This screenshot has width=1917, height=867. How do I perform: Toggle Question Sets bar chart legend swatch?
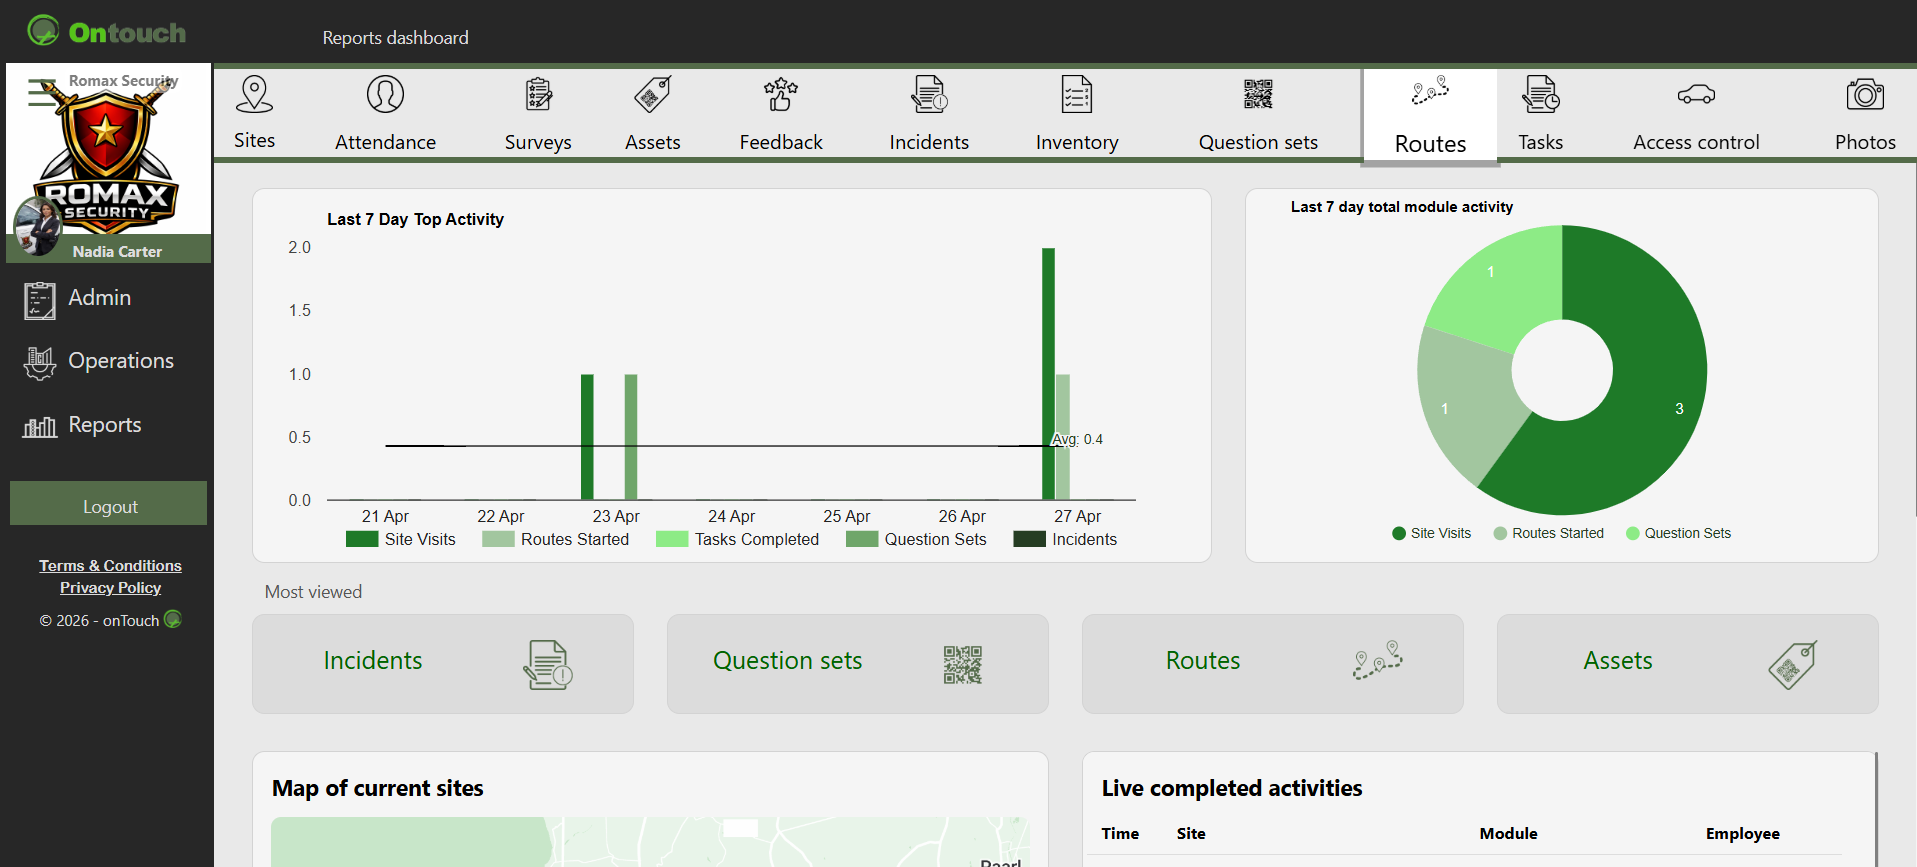pos(862,539)
